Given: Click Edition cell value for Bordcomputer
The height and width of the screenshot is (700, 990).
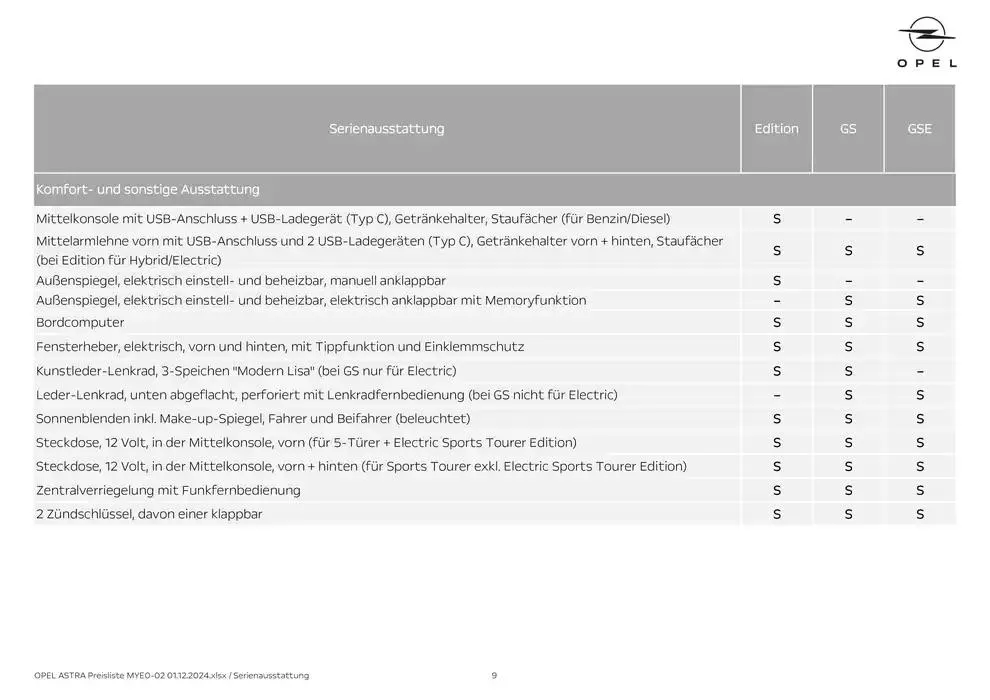Looking at the screenshot, I should (776, 323).
